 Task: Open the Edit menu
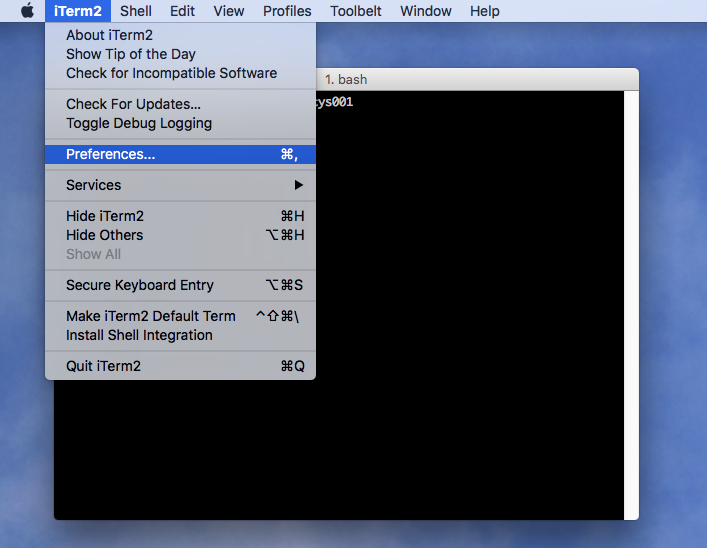tap(182, 11)
